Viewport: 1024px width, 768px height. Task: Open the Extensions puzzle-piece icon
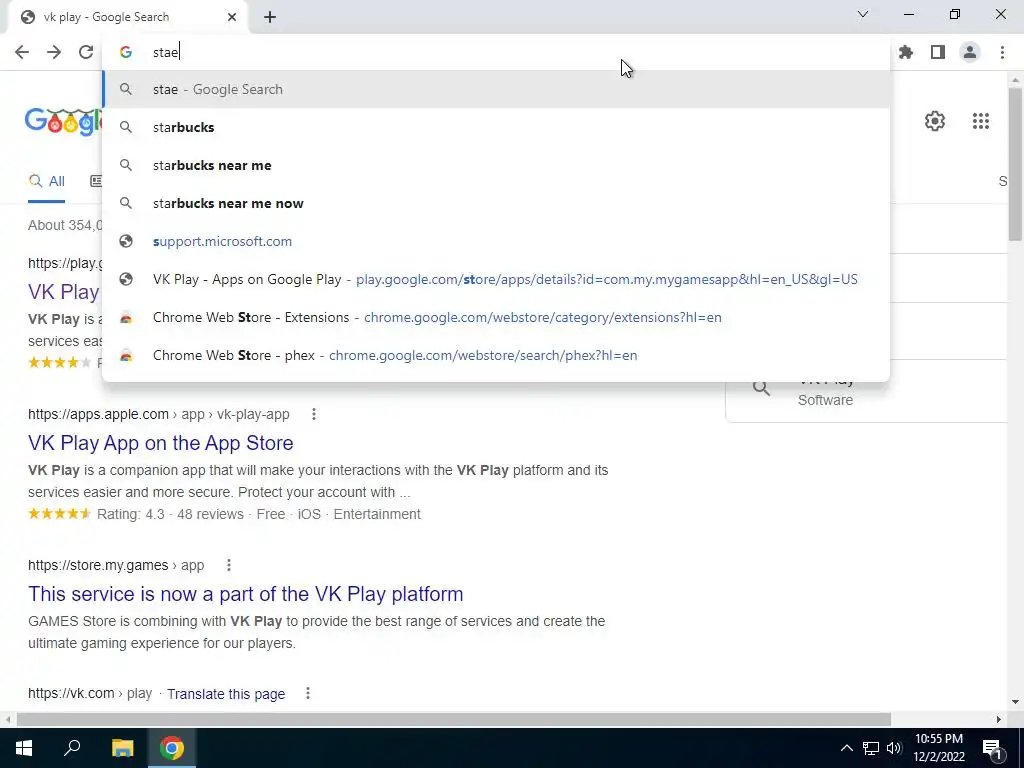906,52
